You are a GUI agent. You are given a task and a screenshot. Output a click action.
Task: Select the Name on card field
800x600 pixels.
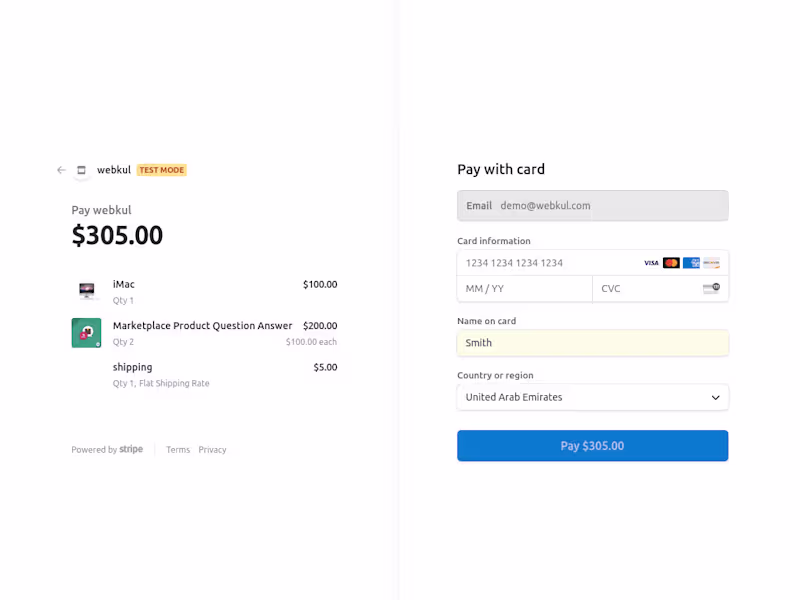click(x=592, y=343)
